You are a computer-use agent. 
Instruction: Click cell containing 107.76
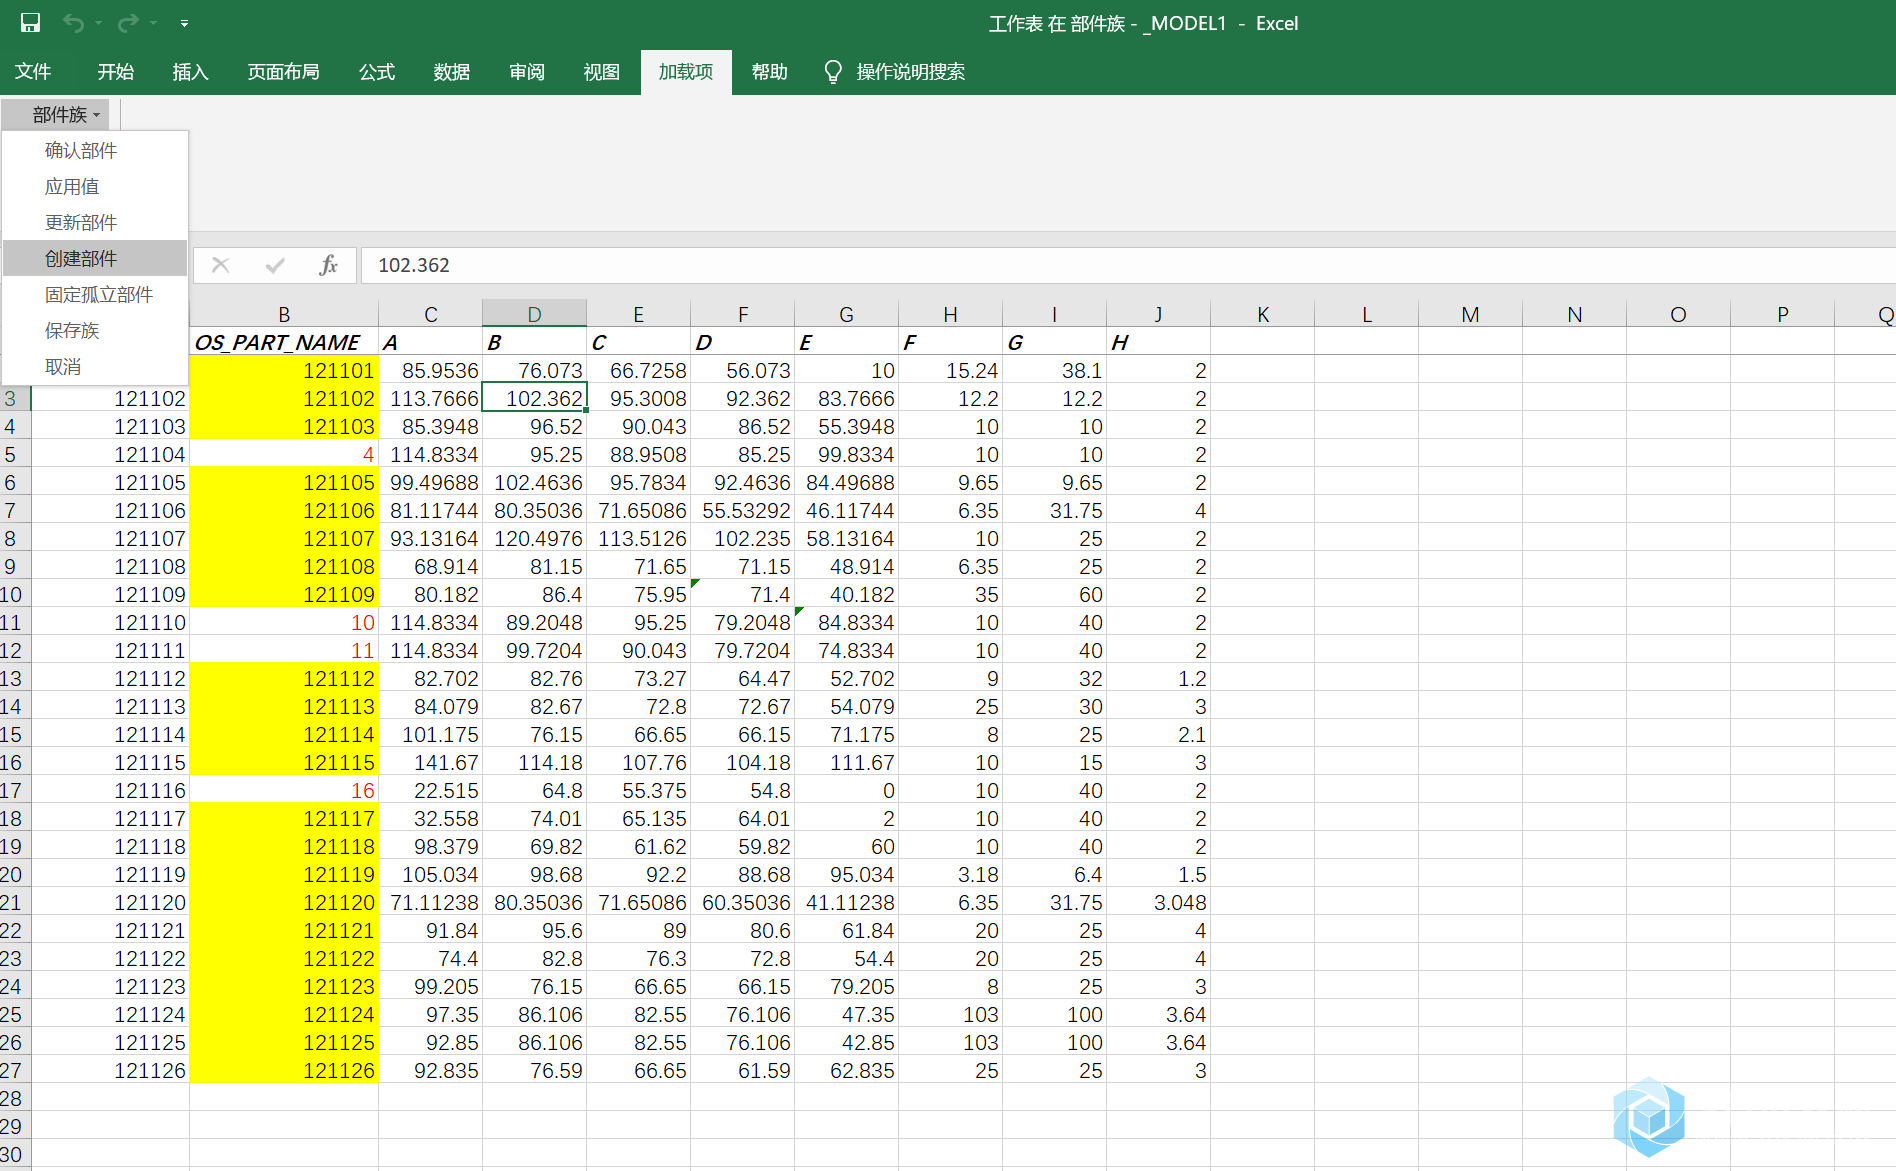[x=639, y=763]
